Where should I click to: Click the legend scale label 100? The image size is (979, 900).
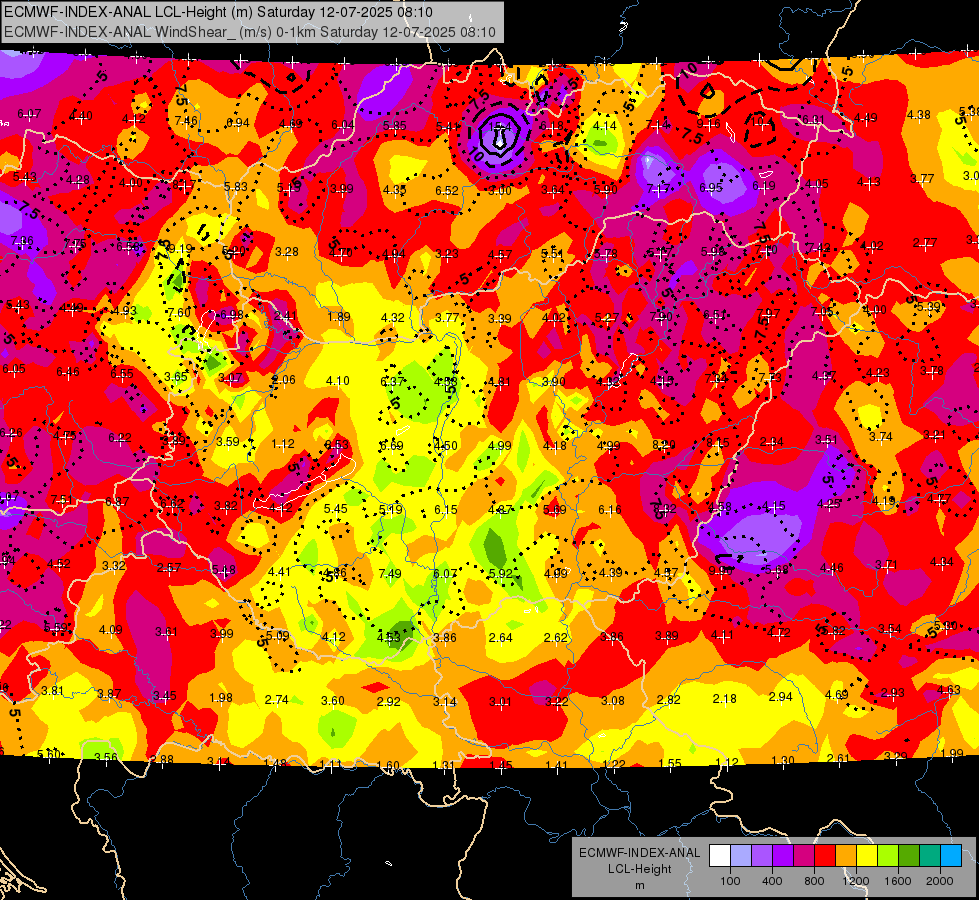[x=730, y=881]
